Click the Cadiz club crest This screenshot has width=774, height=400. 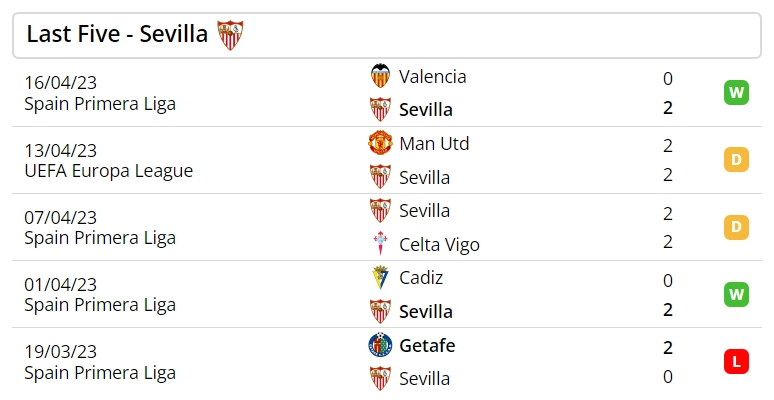click(x=380, y=277)
